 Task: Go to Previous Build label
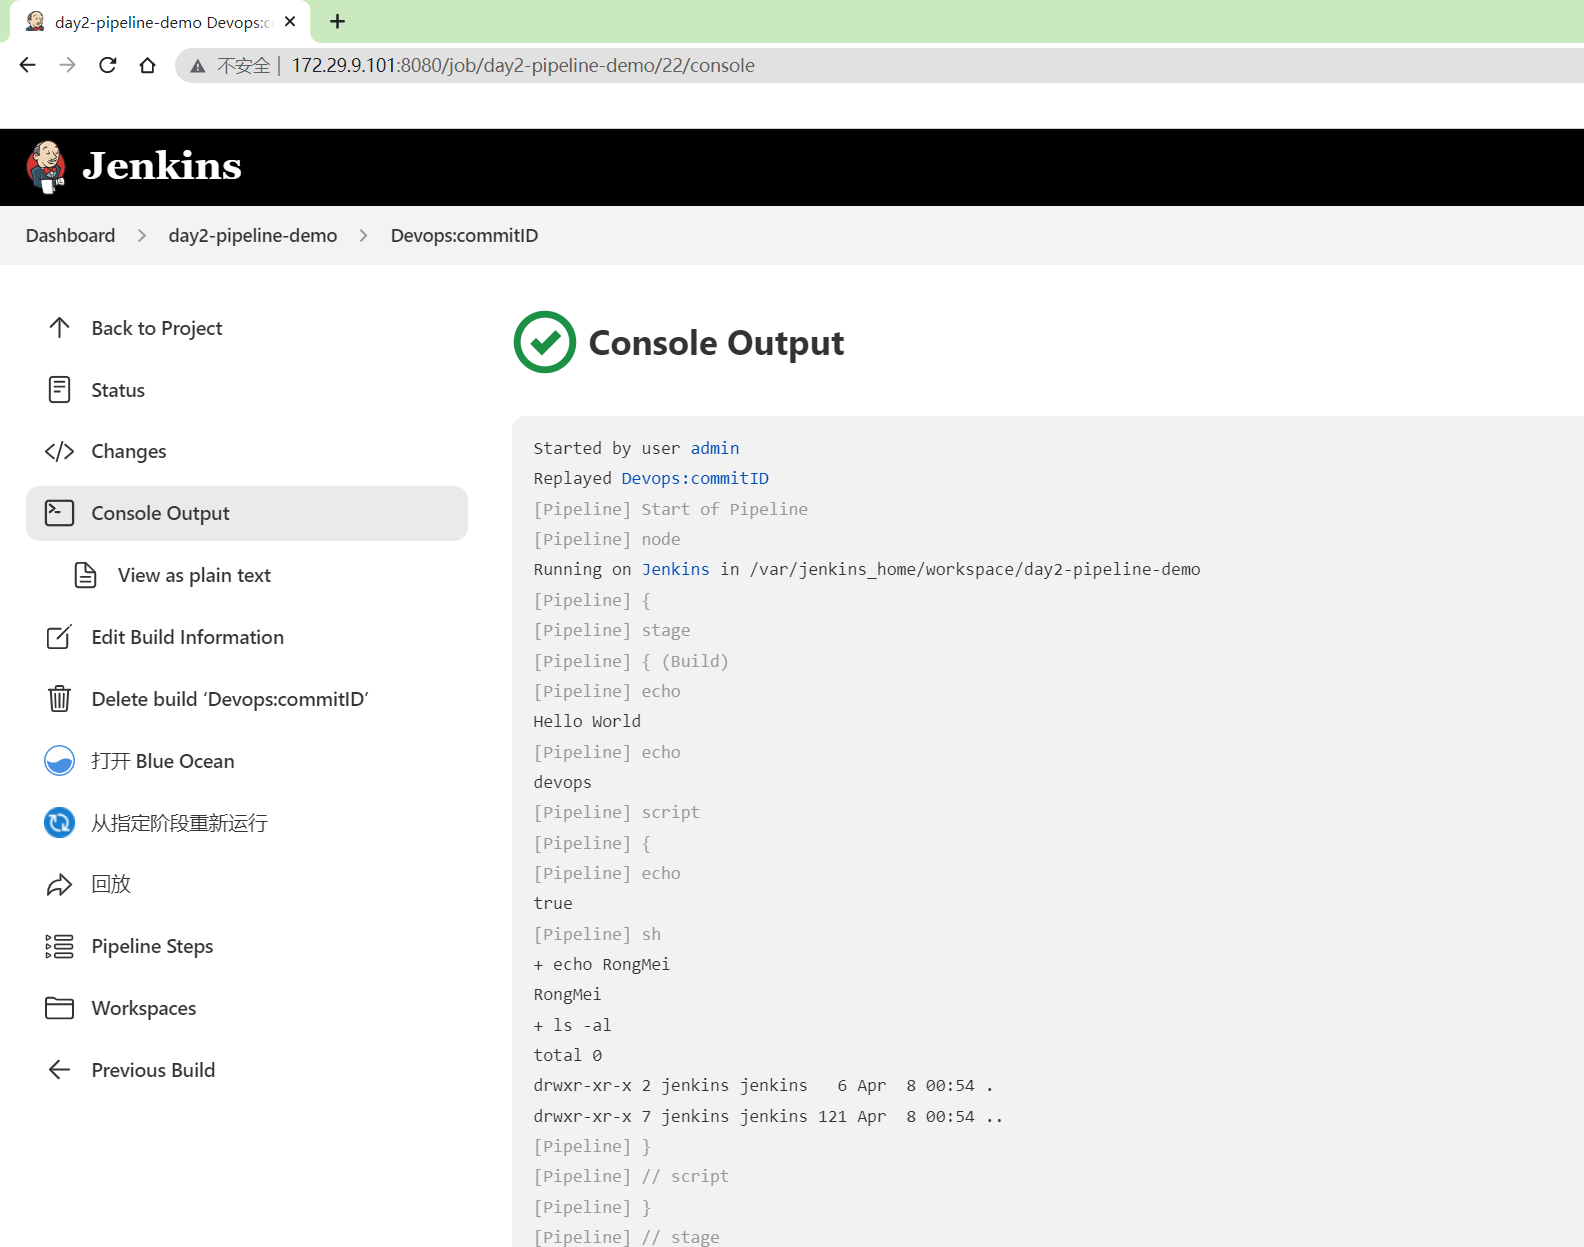153,1070
